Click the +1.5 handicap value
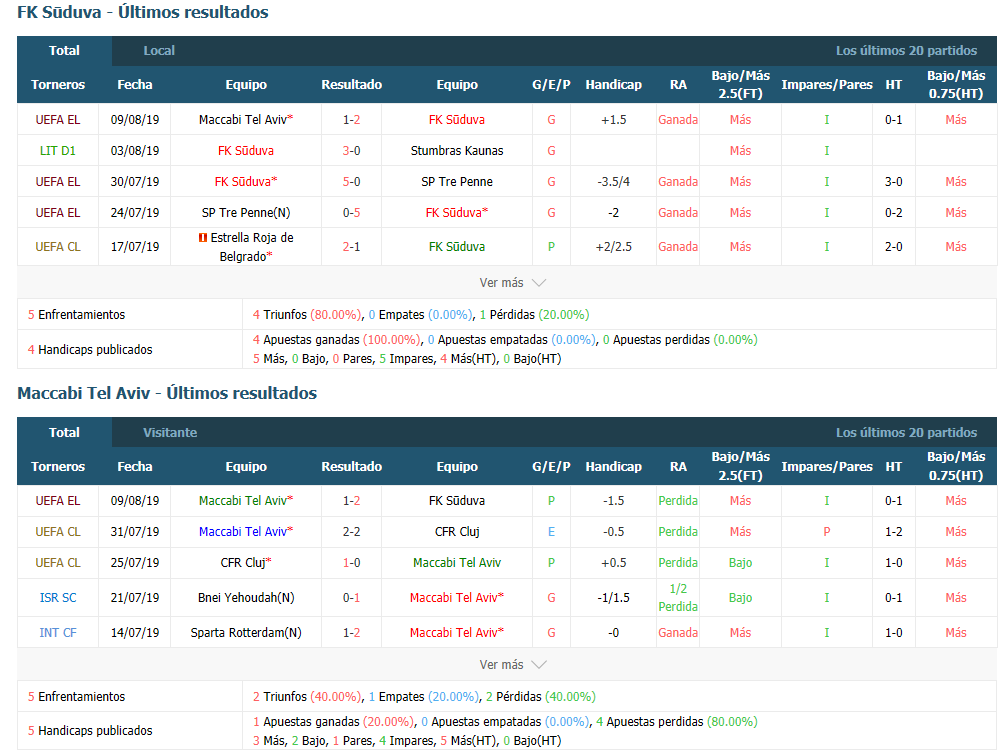Viewport: 1004px width, 752px height. [x=613, y=120]
